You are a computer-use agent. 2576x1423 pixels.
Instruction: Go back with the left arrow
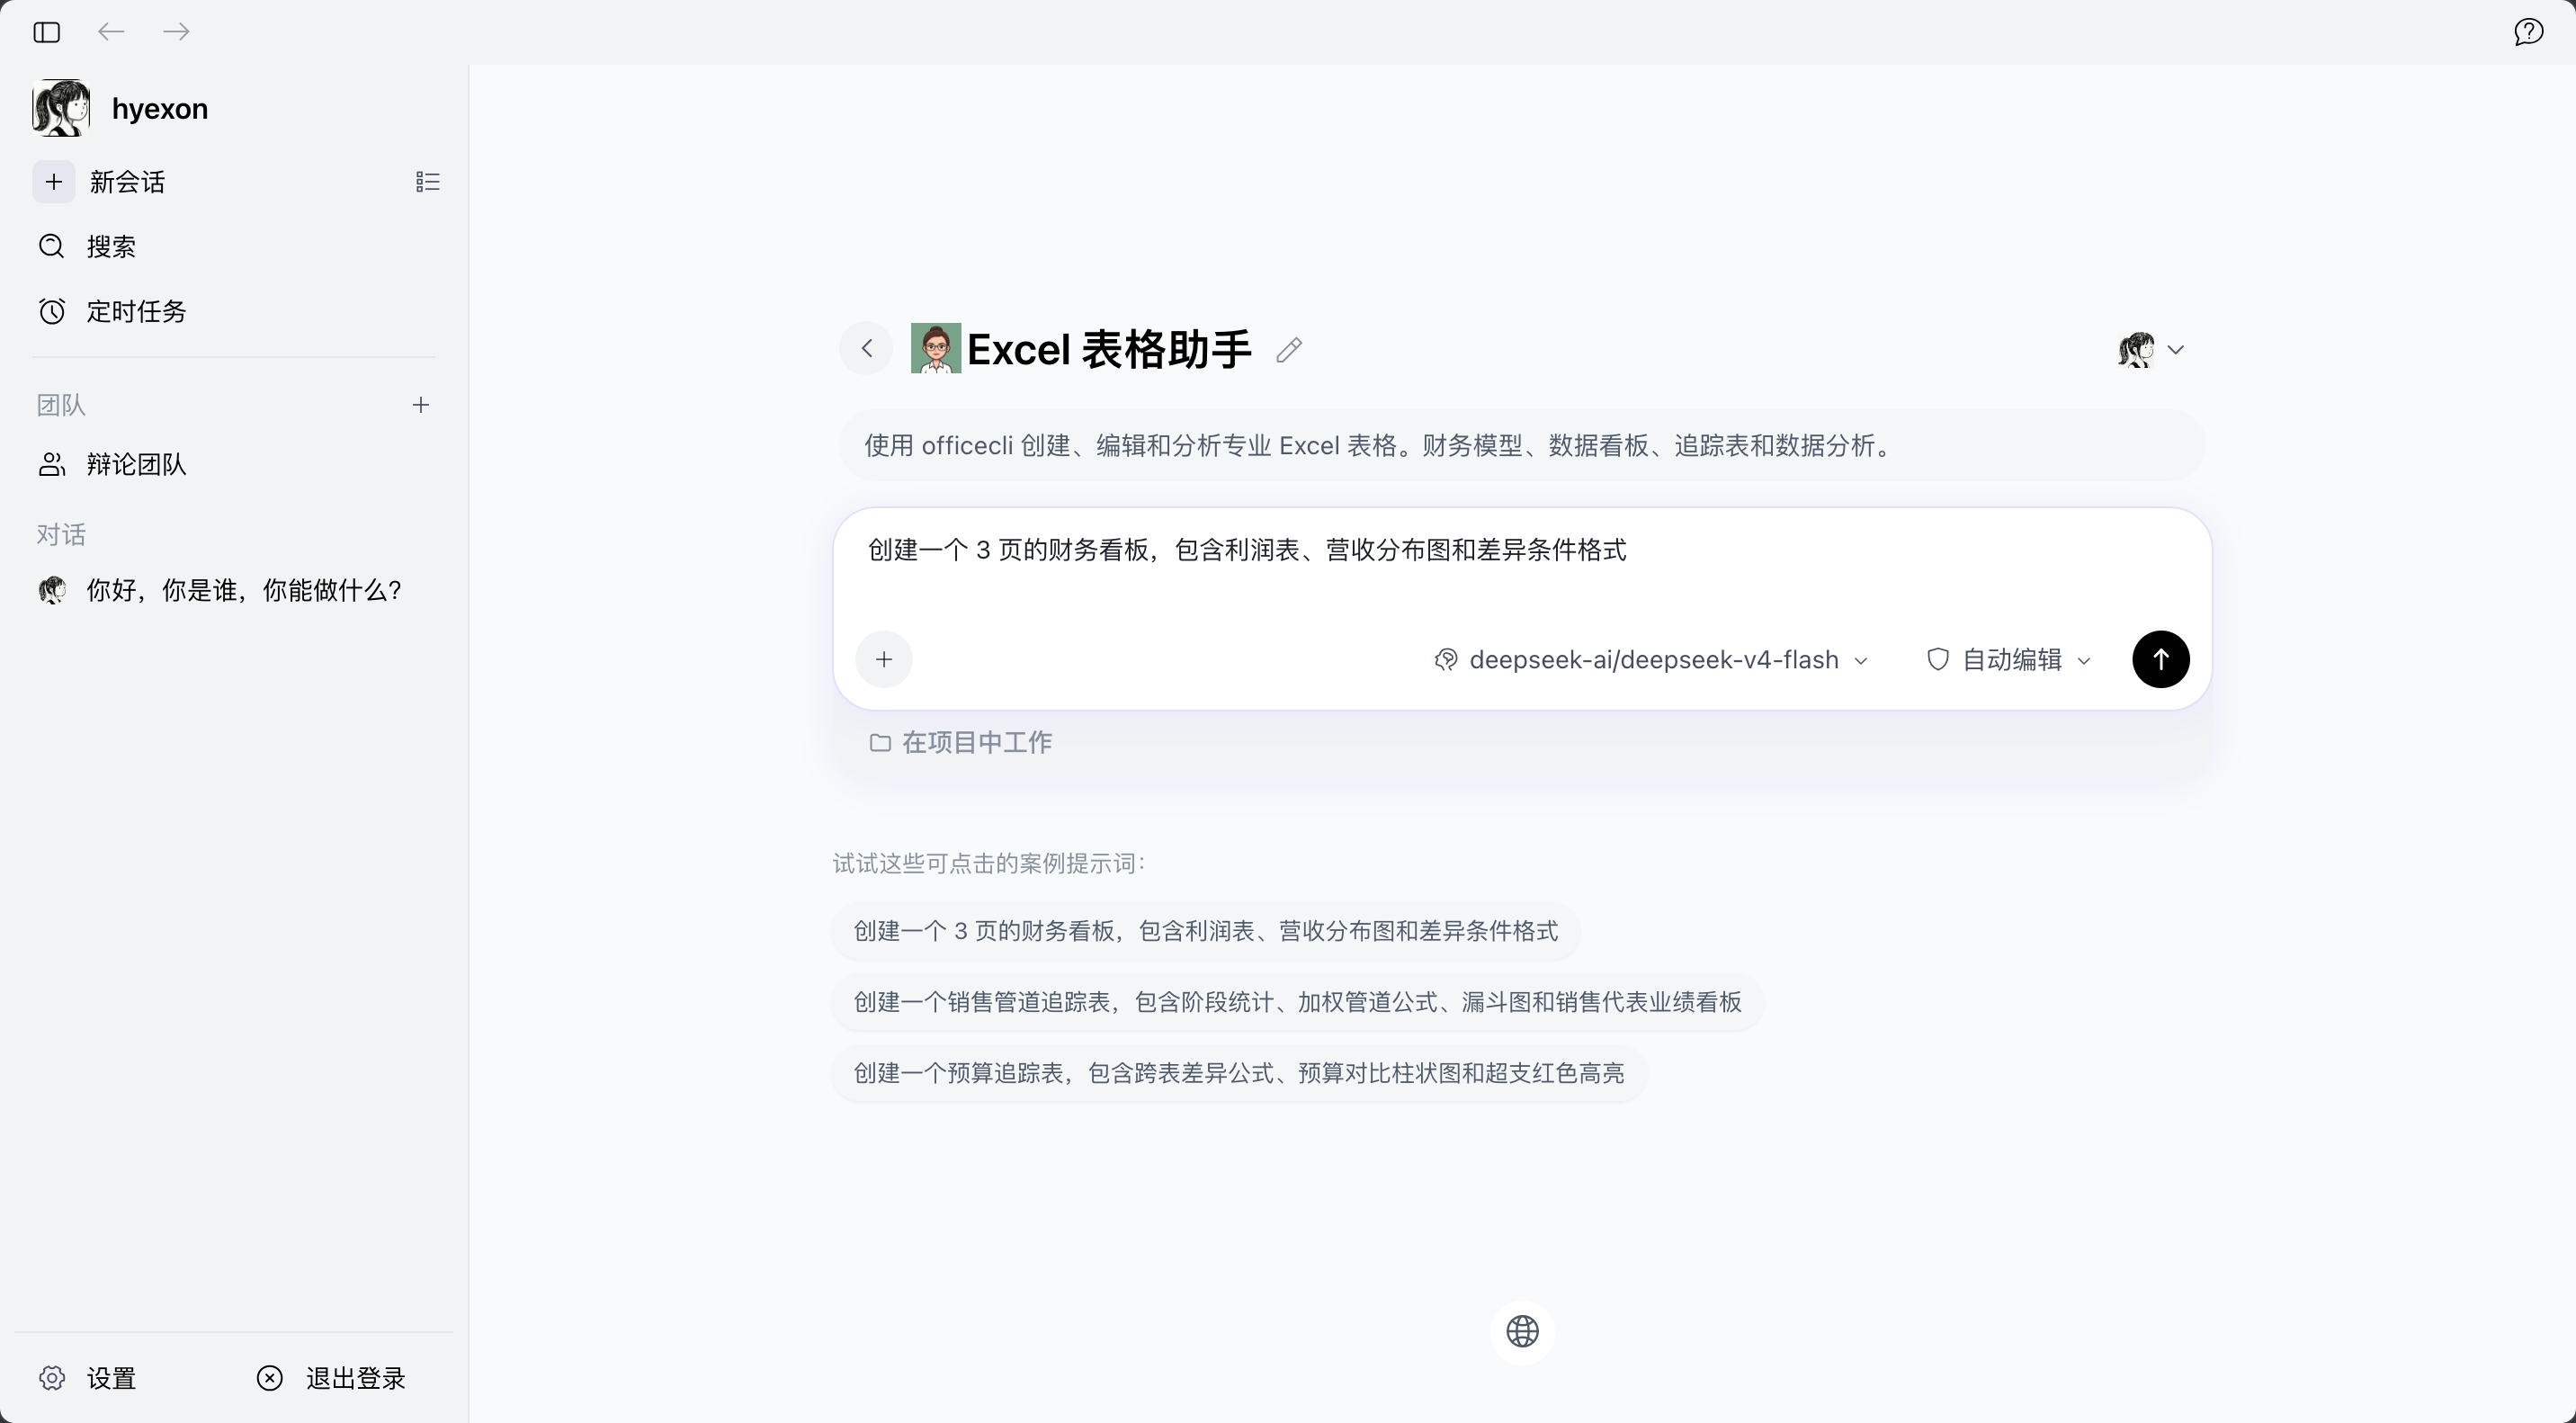tap(111, 32)
